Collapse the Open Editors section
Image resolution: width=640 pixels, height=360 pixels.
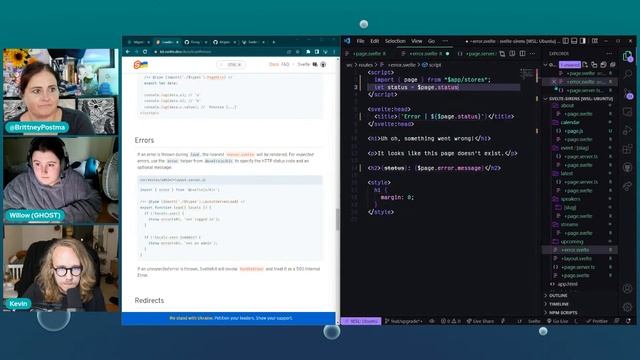point(546,65)
